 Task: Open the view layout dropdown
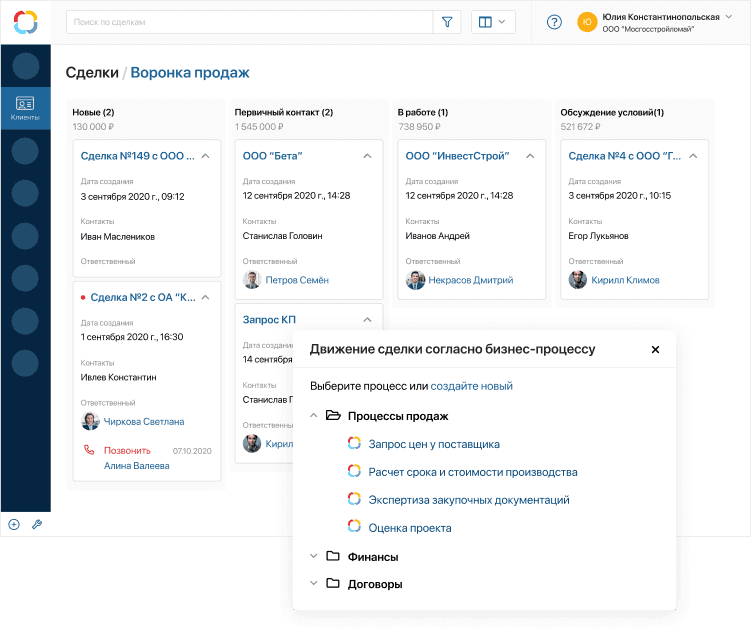pos(493,22)
